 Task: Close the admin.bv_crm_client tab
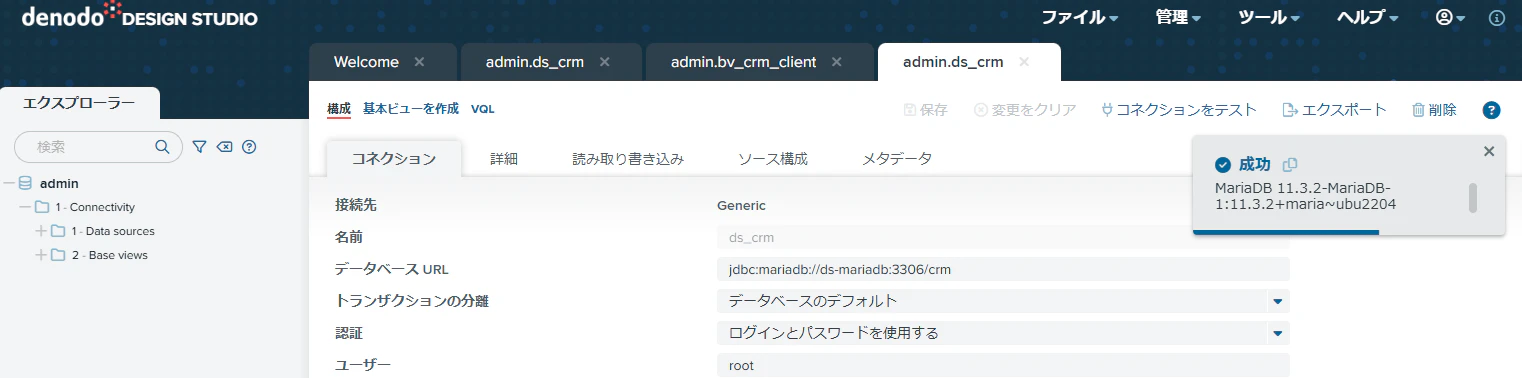click(837, 62)
